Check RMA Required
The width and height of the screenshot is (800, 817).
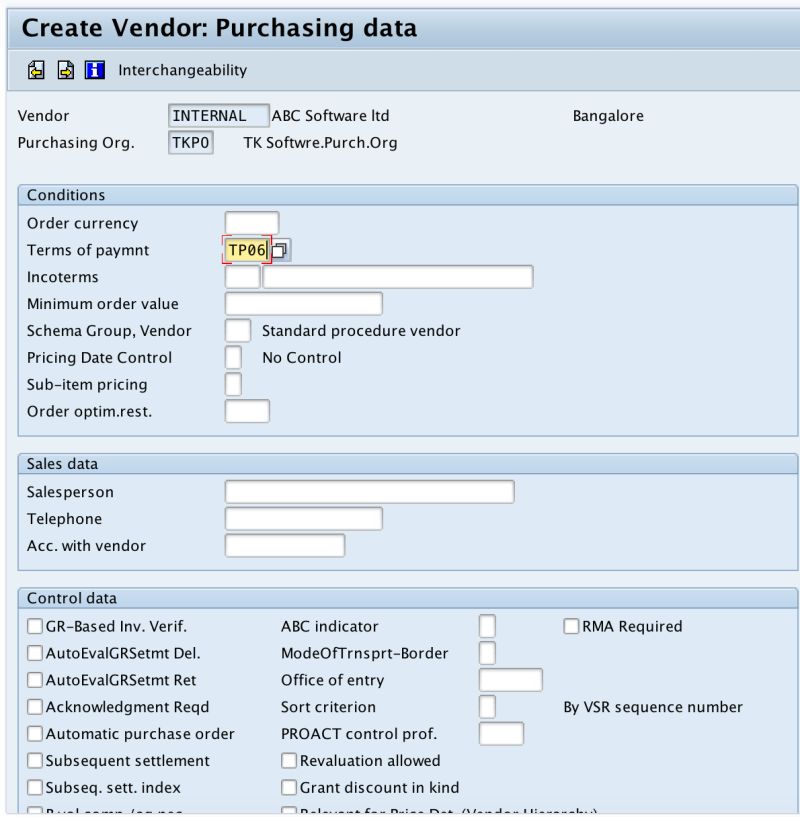point(570,626)
